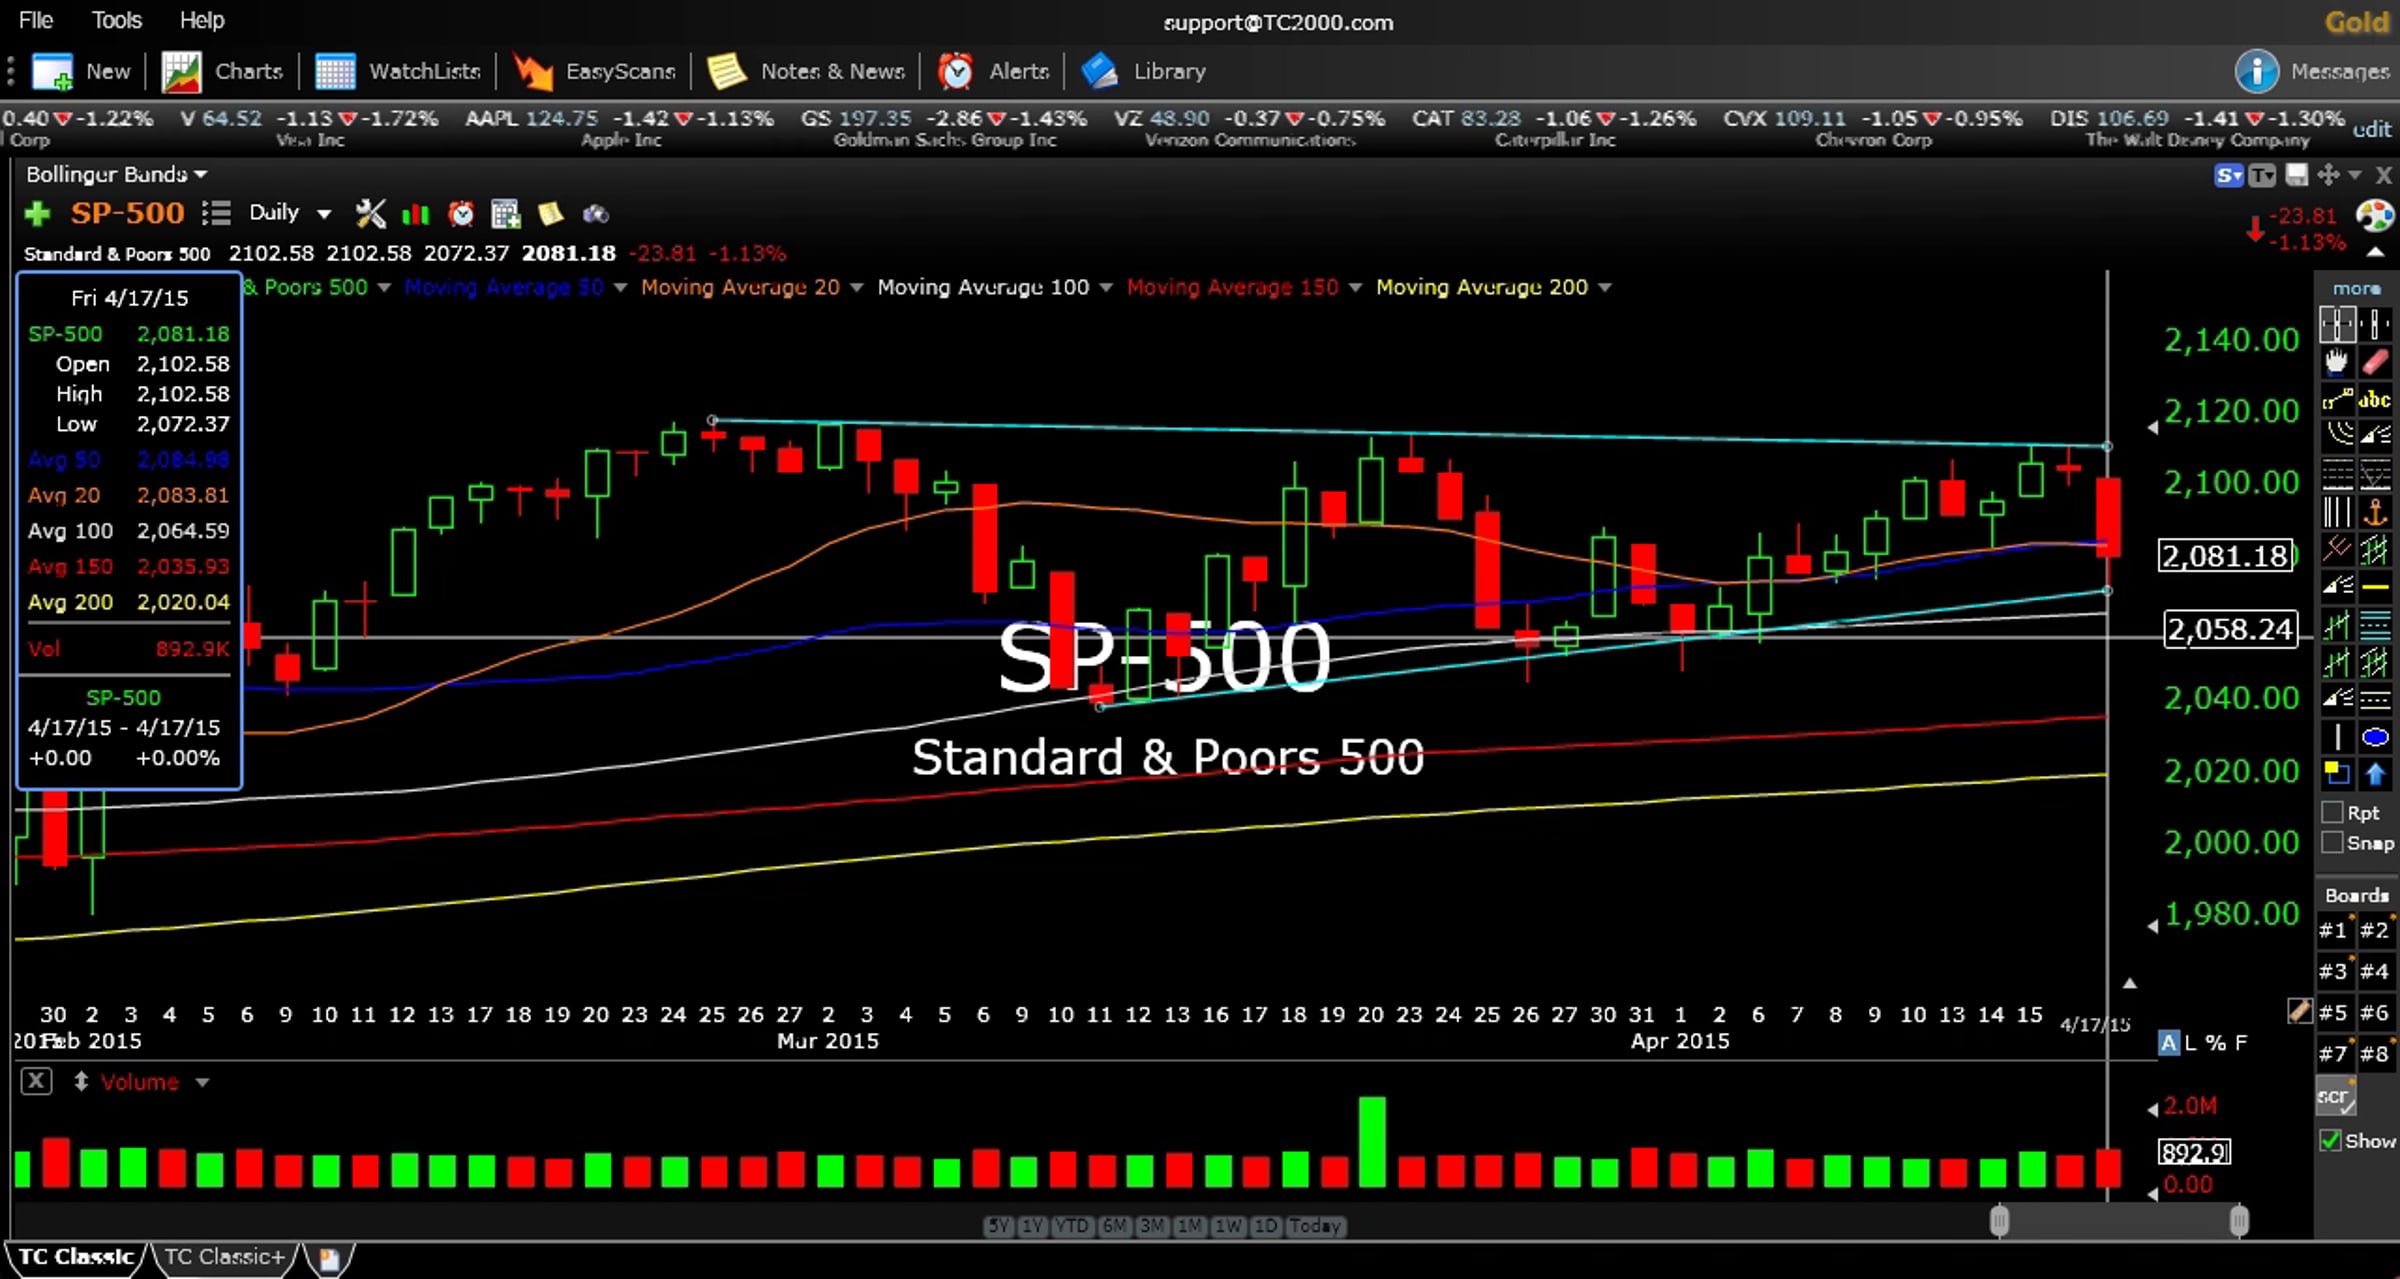The image size is (2400, 1279).
Task: Open the Help menu
Action: click(202, 20)
